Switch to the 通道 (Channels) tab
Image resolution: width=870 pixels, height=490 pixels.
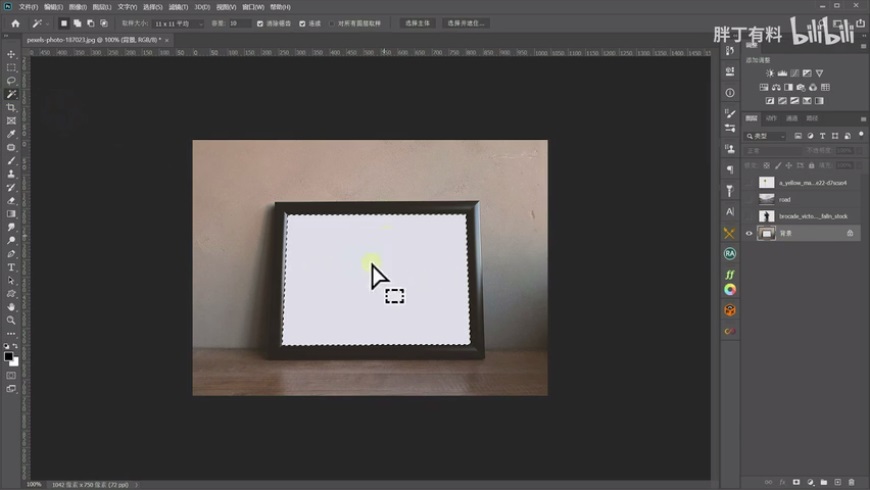(x=791, y=118)
